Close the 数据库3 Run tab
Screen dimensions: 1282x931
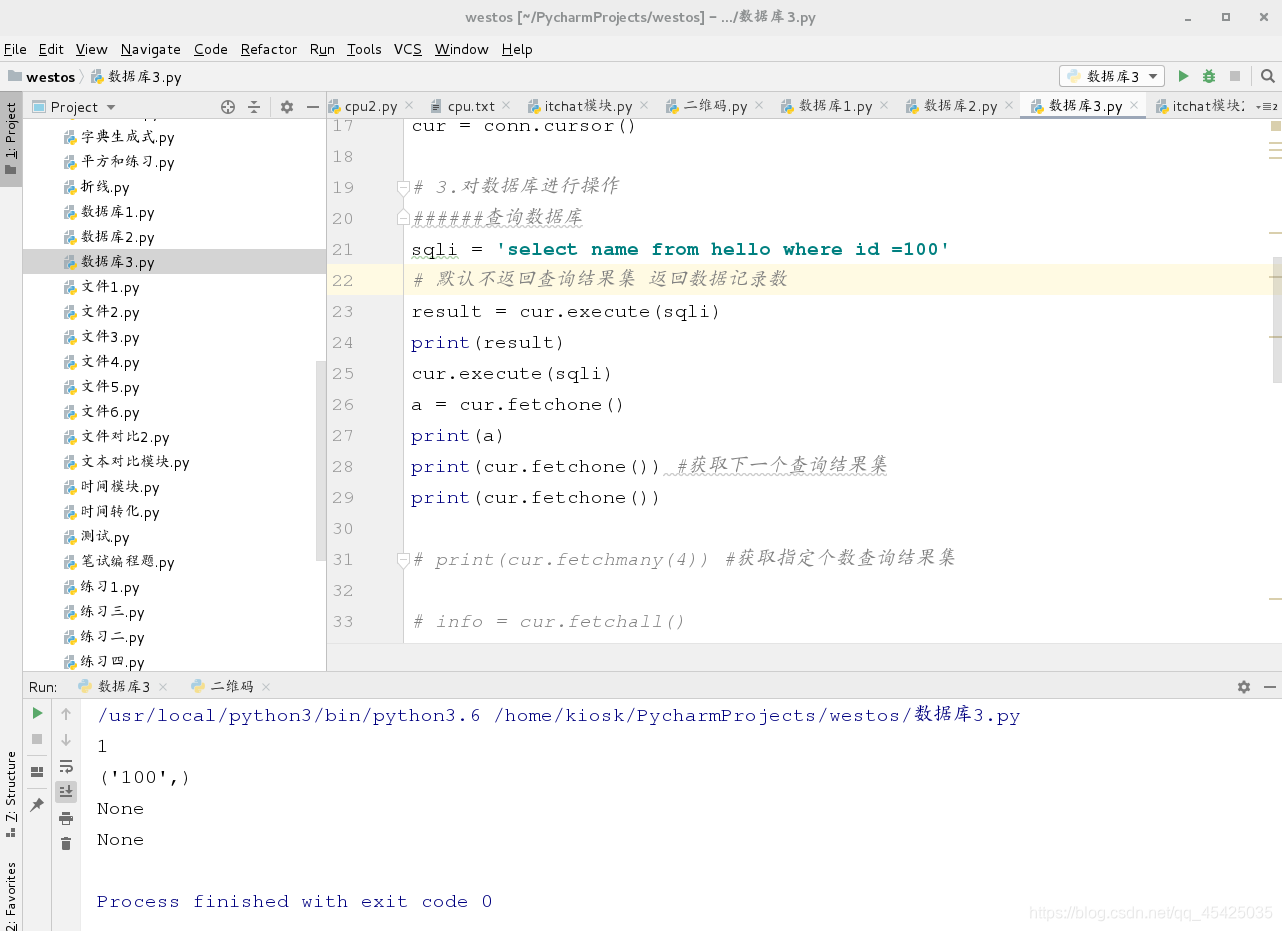click(164, 687)
